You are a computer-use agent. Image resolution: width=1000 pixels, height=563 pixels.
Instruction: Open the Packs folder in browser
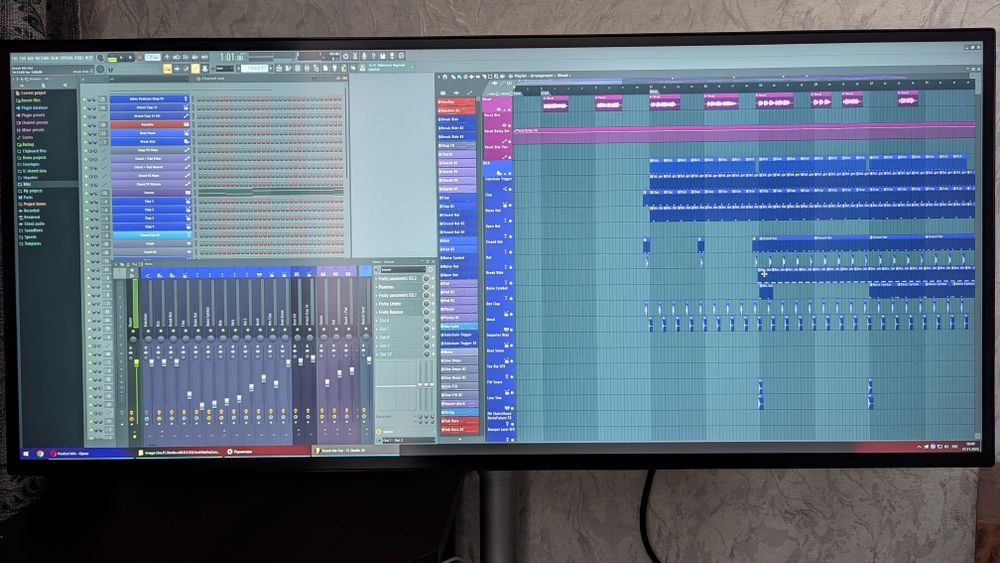(27, 198)
